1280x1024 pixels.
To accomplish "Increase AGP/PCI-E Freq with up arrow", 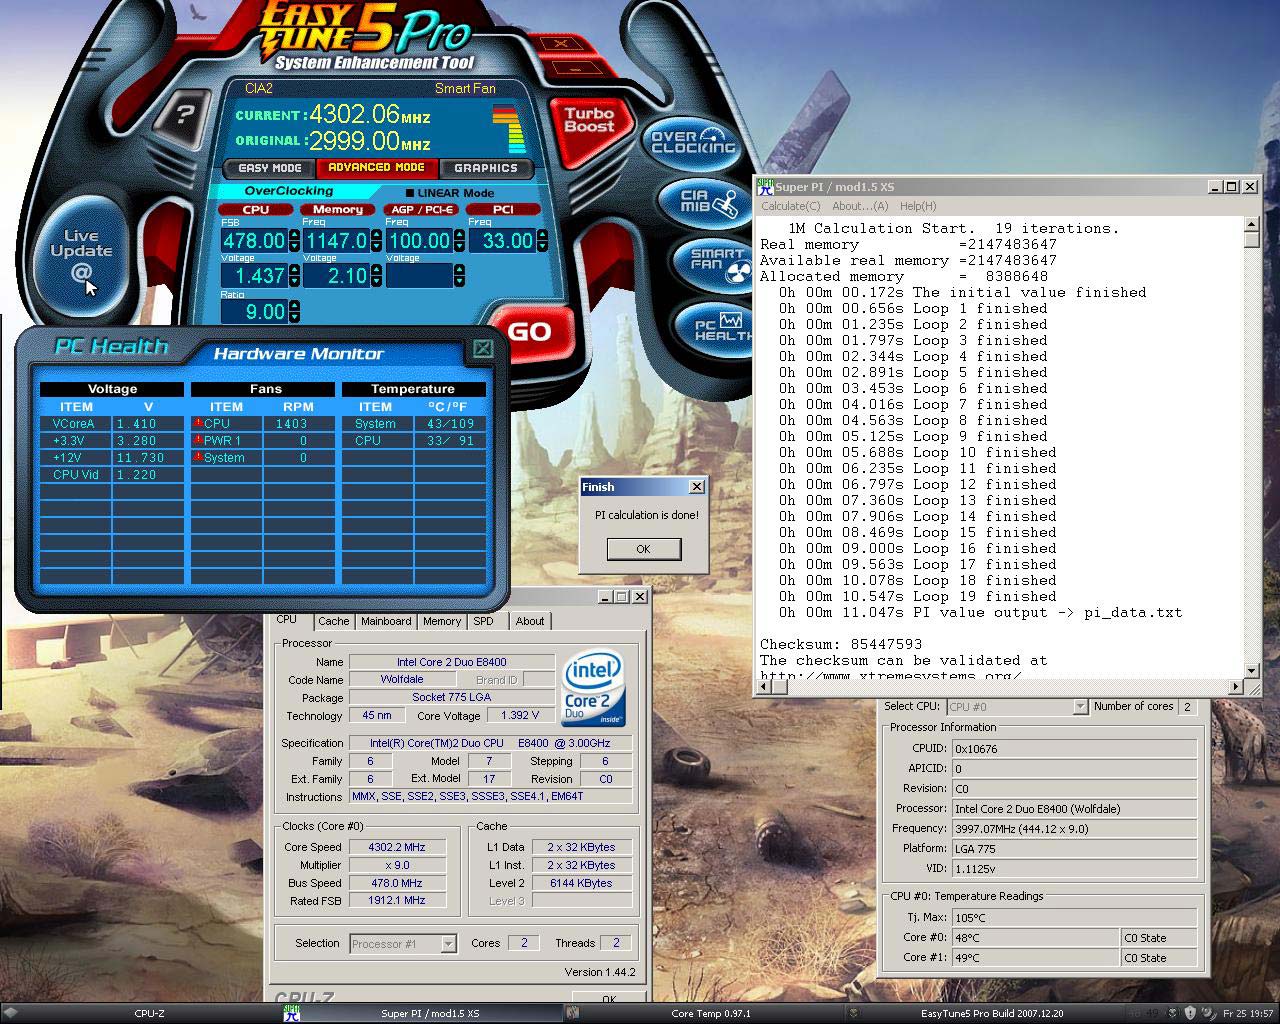I will coord(460,235).
